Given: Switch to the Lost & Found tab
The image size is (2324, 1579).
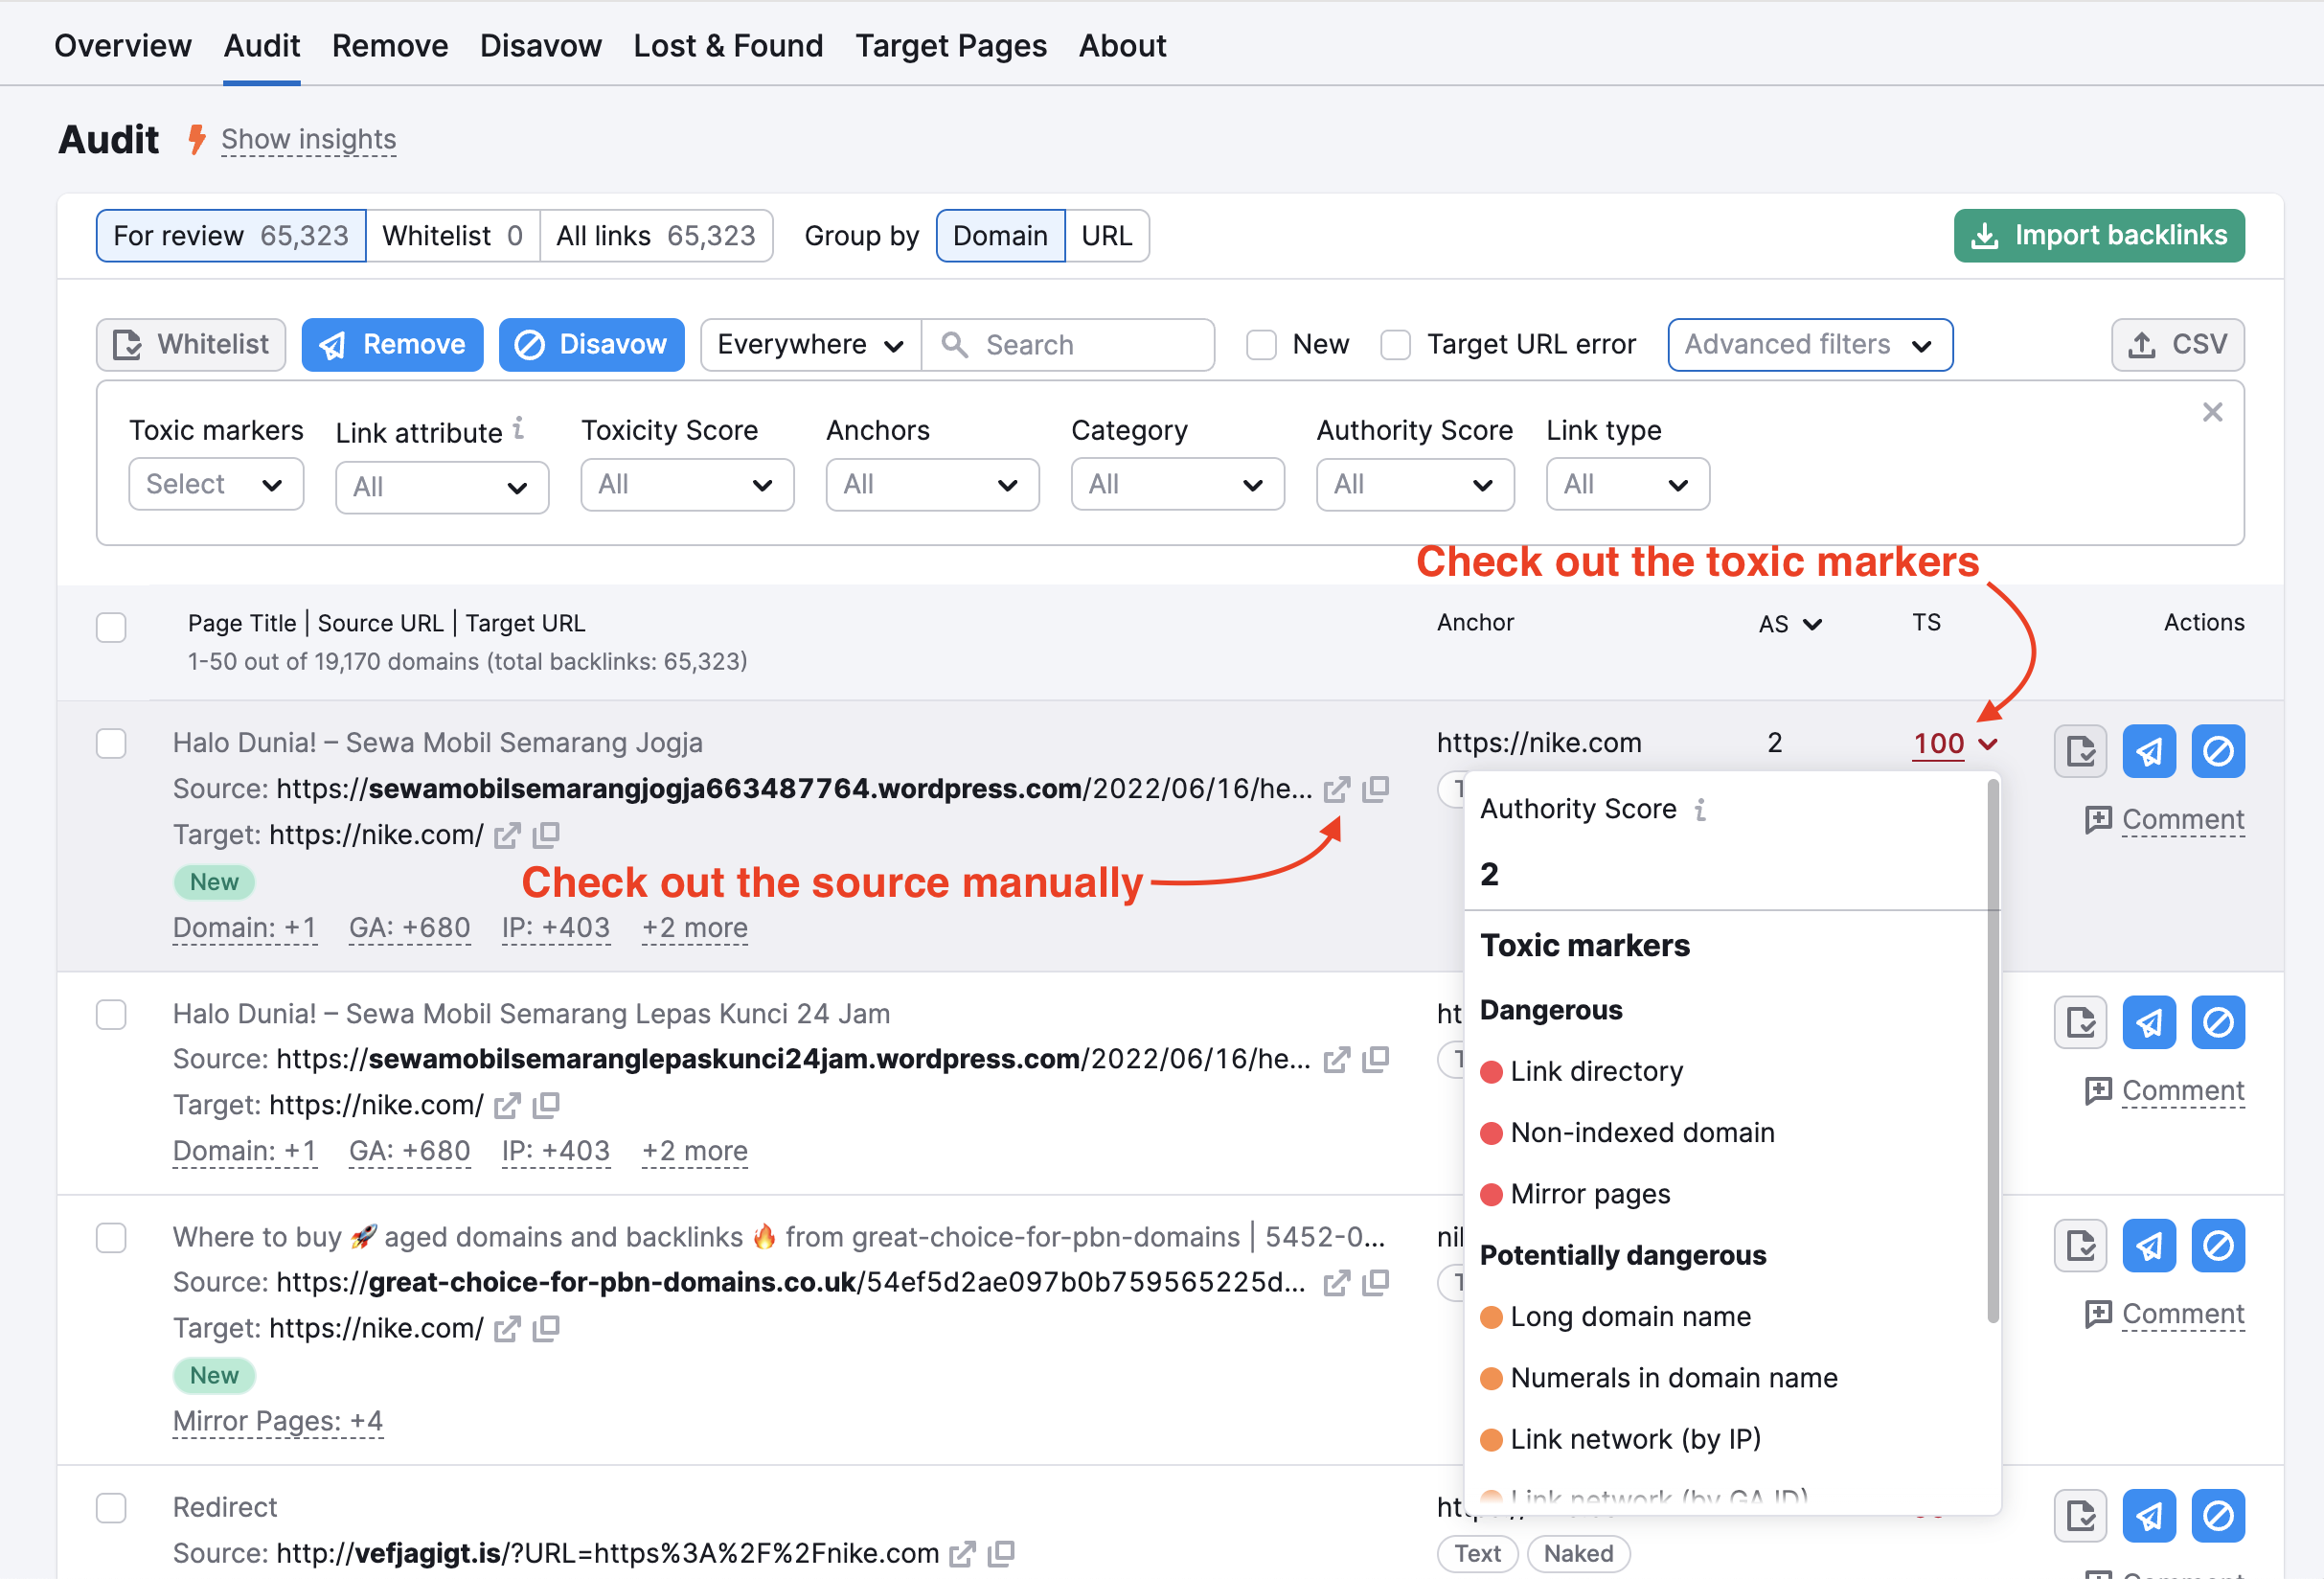Looking at the screenshot, I should click(x=728, y=45).
